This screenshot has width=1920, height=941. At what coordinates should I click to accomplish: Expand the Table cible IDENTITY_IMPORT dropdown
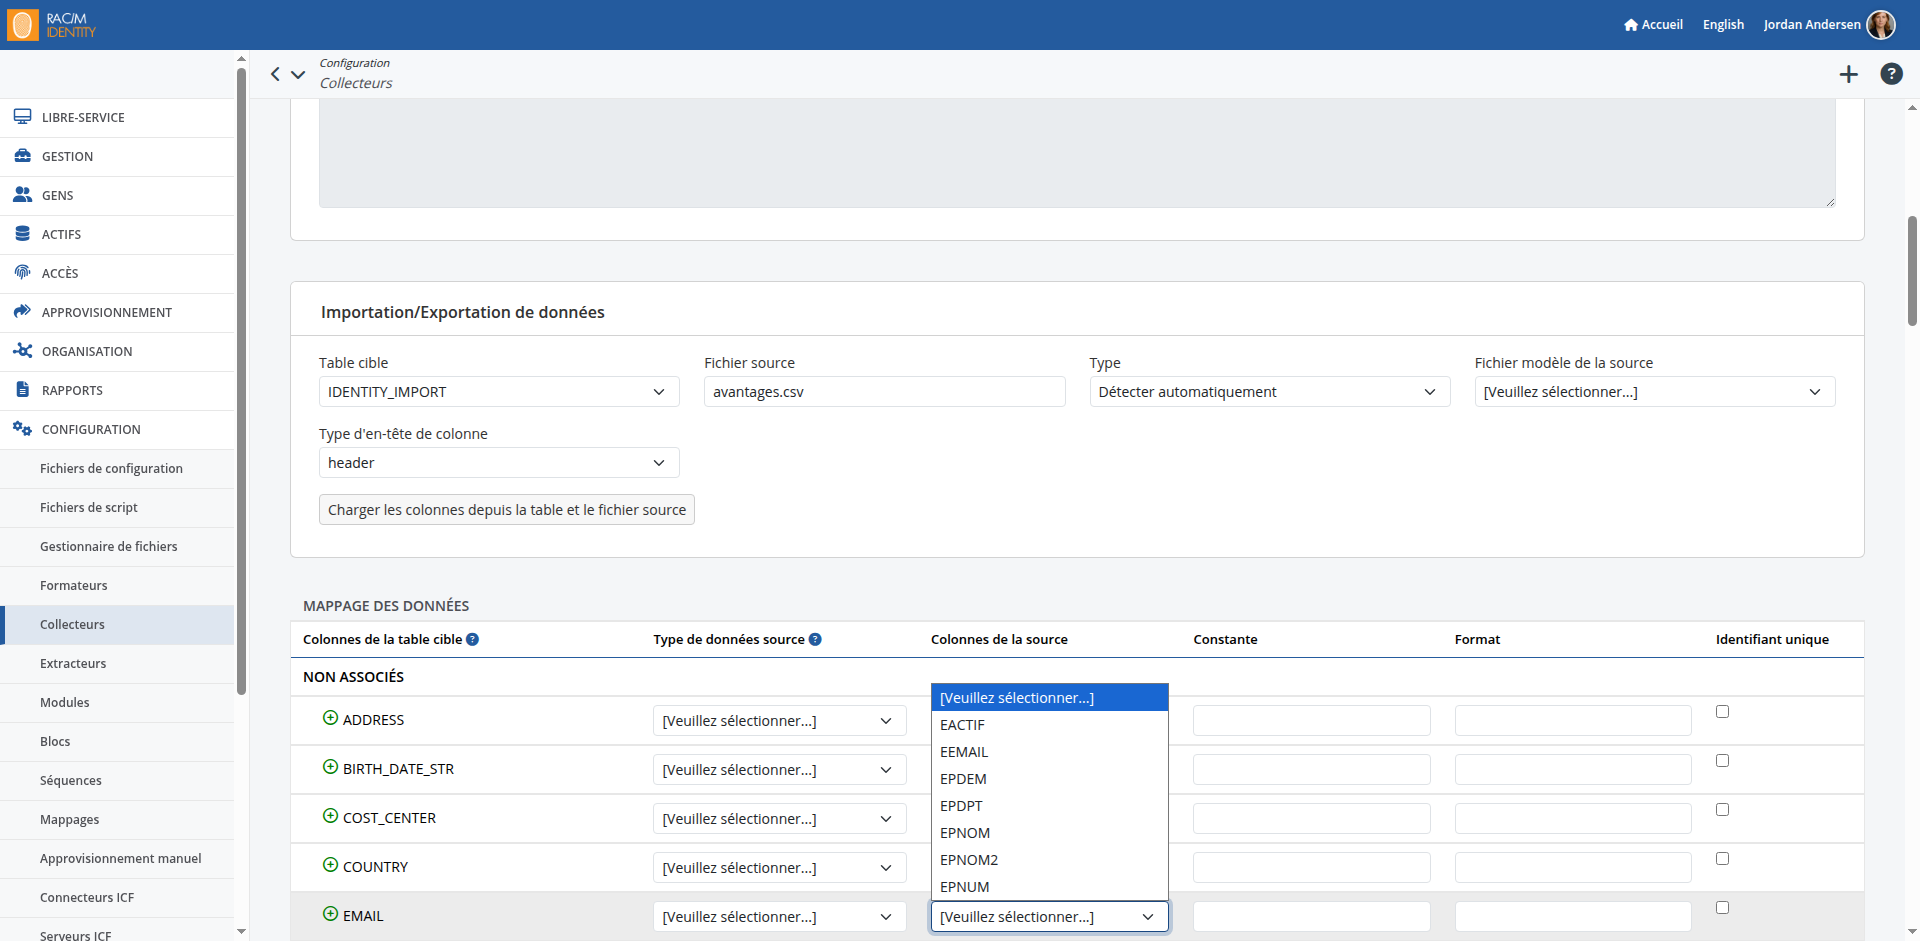tap(499, 392)
